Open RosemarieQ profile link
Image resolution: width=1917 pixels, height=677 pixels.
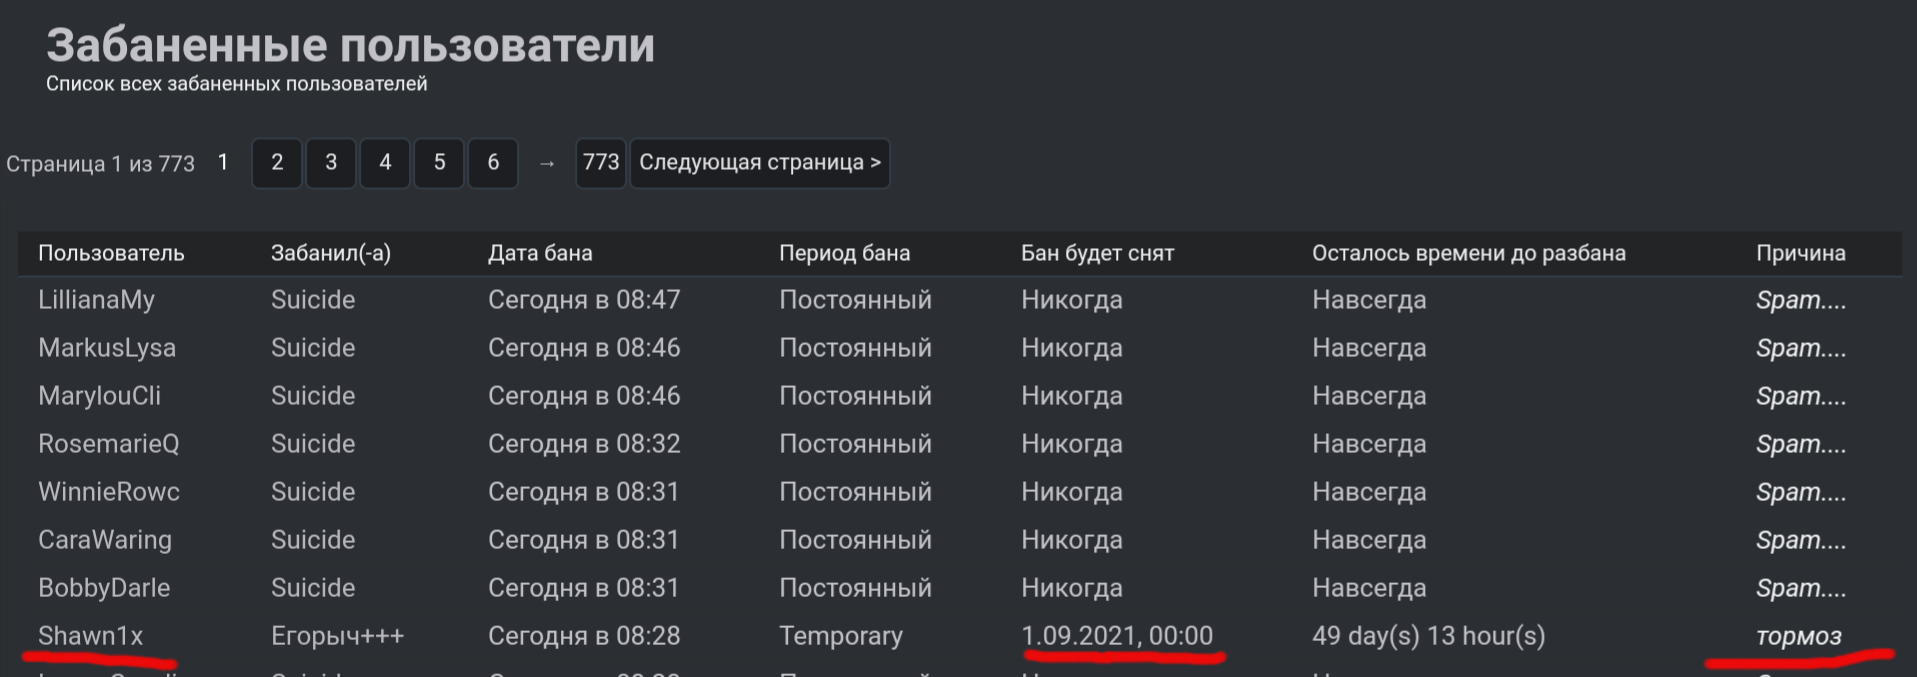108,444
